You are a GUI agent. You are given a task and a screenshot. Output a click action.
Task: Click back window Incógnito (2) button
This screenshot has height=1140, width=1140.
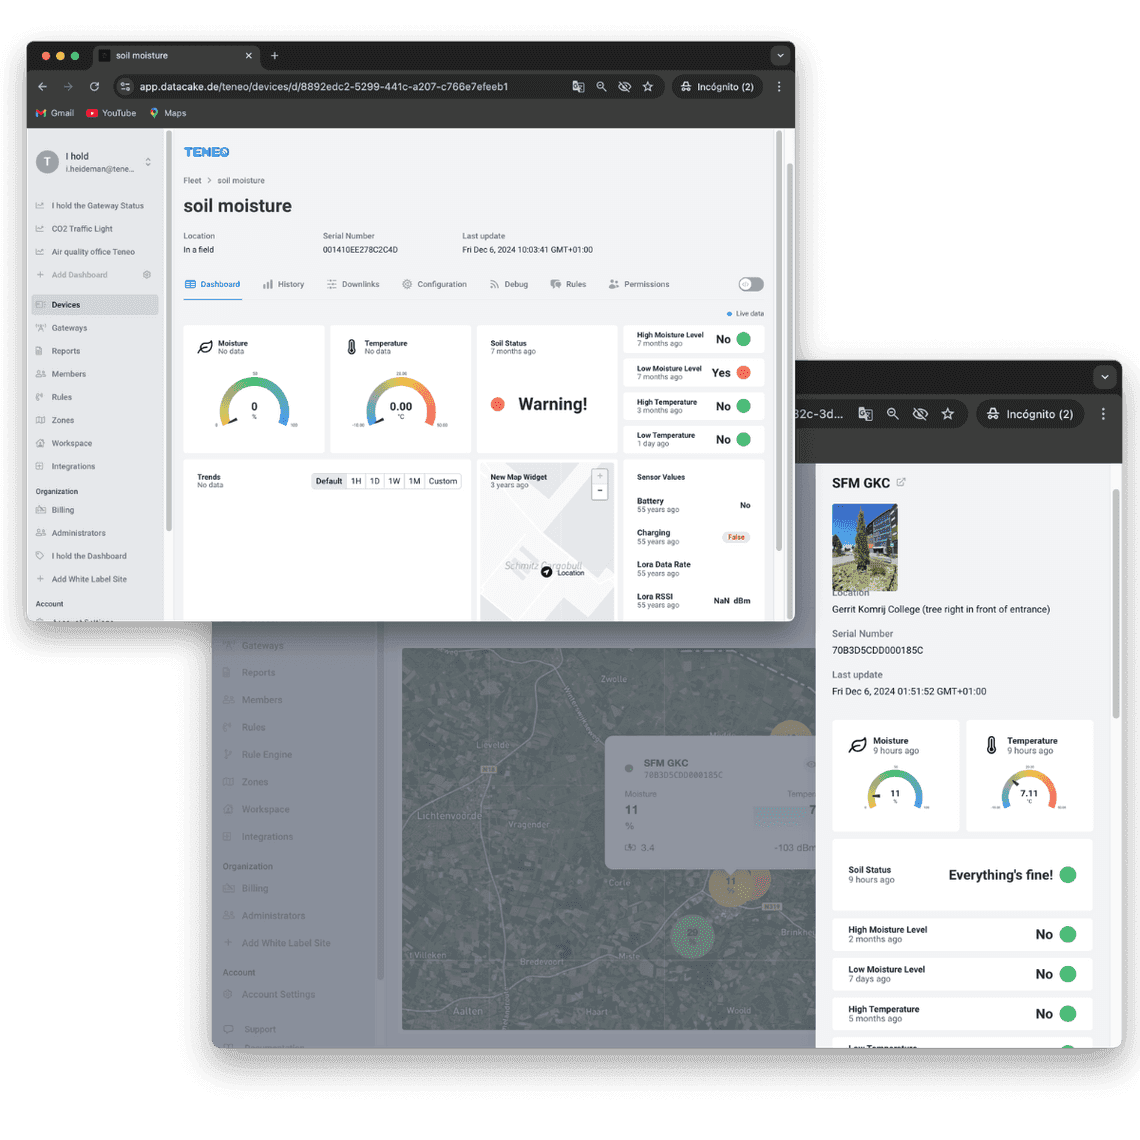click(x=1030, y=414)
